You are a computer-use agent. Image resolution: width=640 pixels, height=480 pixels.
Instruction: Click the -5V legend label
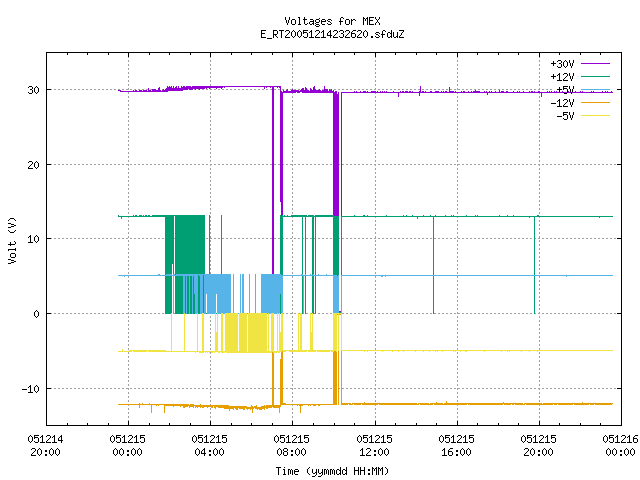click(x=565, y=116)
